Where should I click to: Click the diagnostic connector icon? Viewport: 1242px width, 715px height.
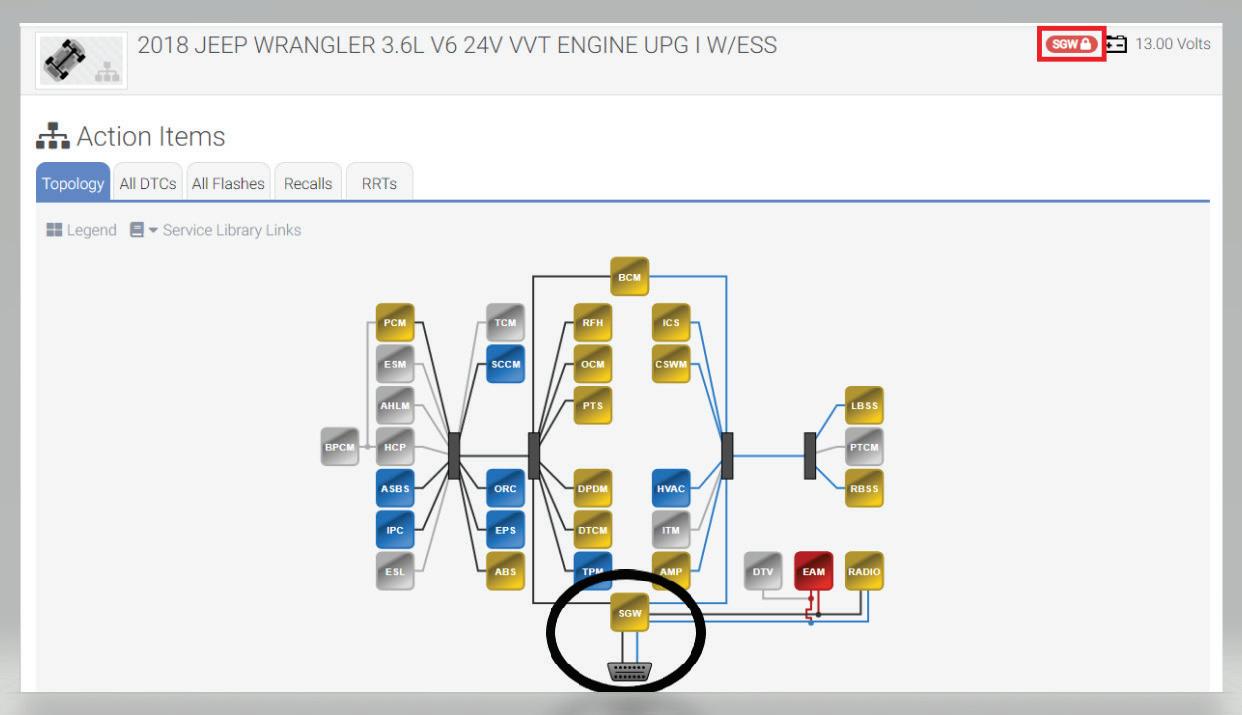point(630,671)
